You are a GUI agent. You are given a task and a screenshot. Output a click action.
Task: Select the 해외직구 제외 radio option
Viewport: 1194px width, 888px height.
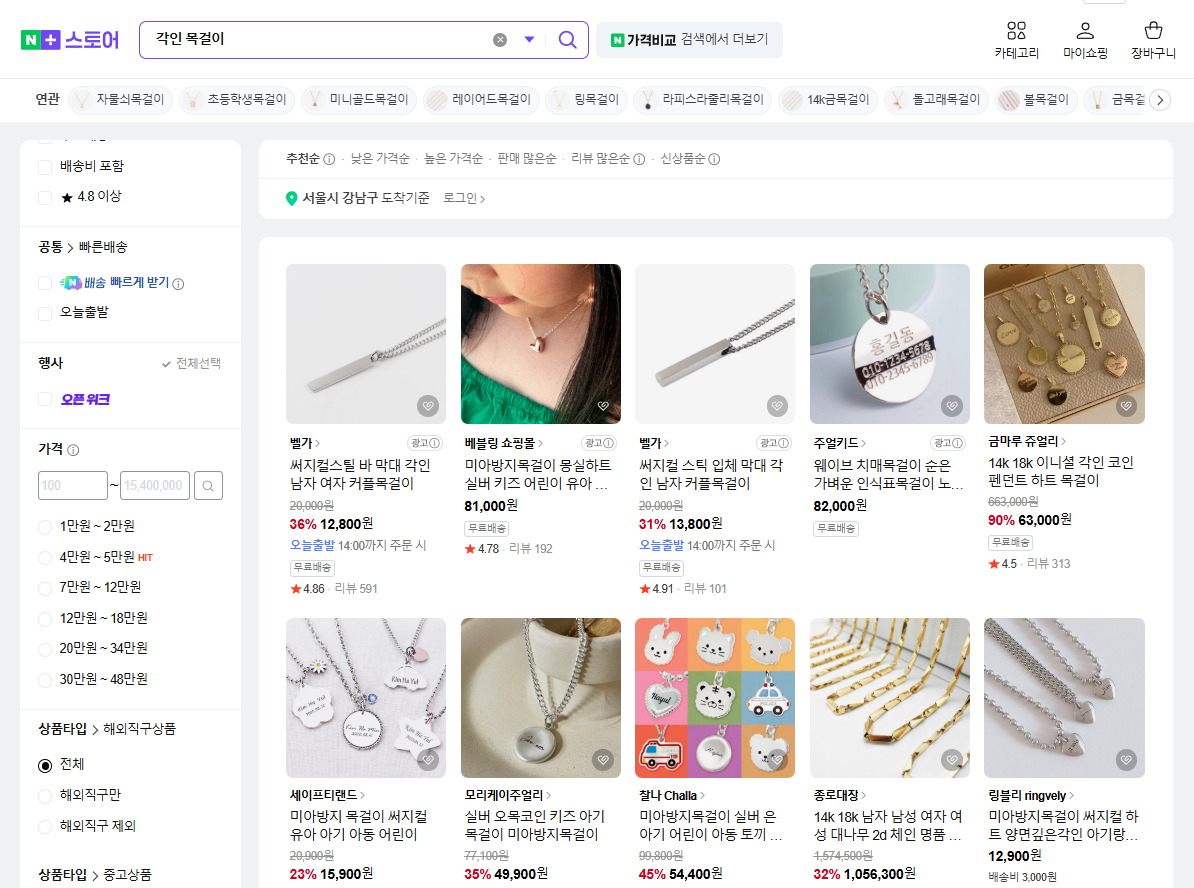pyautogui.click(x=45, y=827)
